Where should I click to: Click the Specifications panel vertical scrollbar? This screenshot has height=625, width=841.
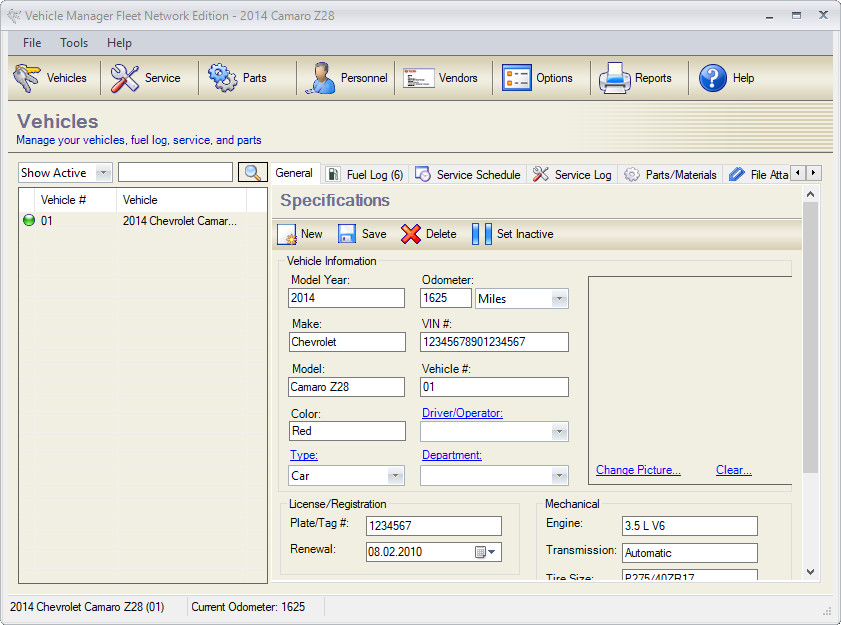coord(810,338)
